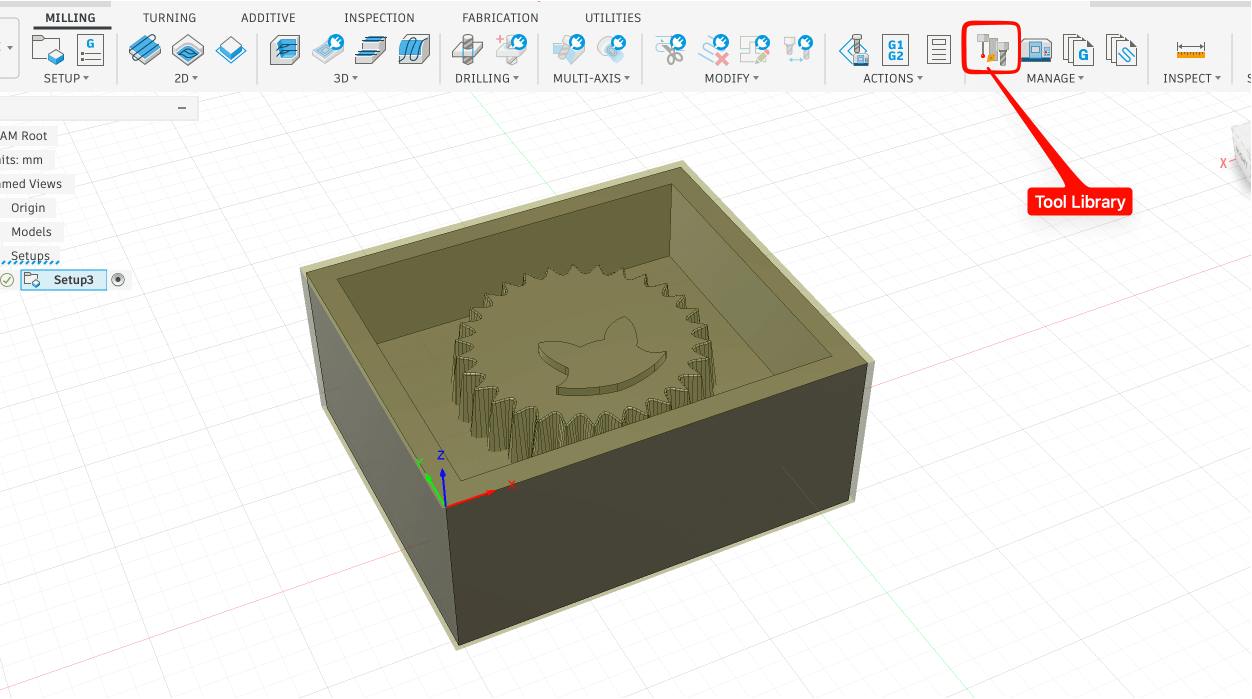The height and width of the screenshot is (699, 1252).
Task: Select the 2D Pocket tool
Action: click(x=188, y=49)
